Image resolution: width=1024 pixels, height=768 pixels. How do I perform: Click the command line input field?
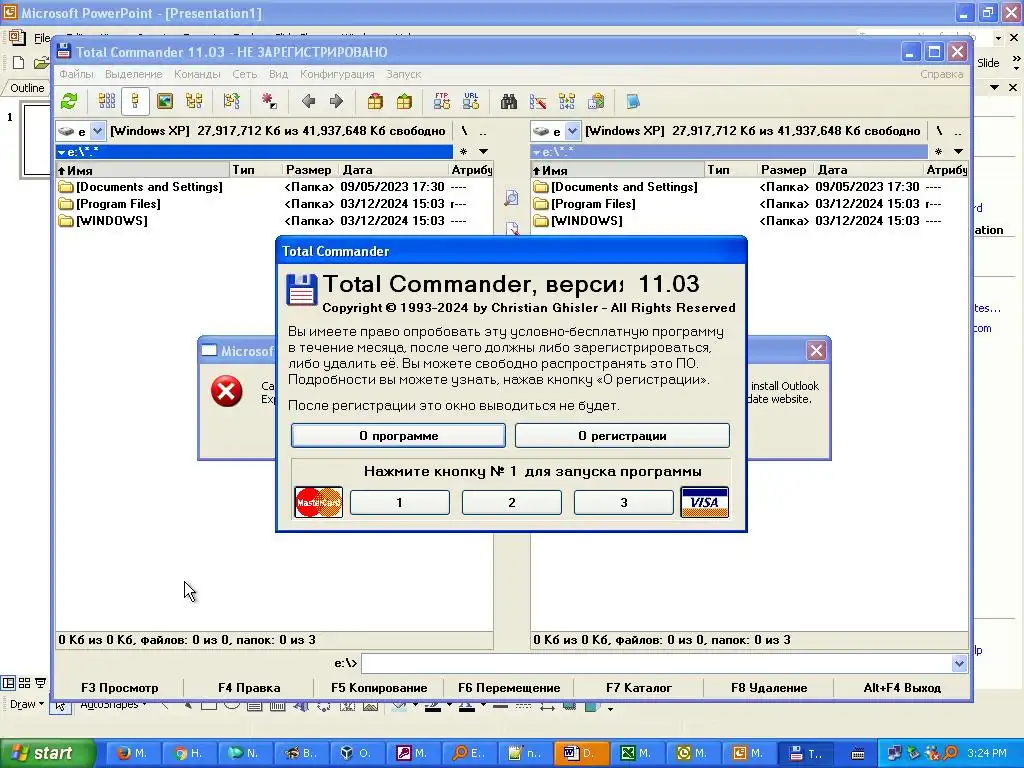tap(656, 664)
